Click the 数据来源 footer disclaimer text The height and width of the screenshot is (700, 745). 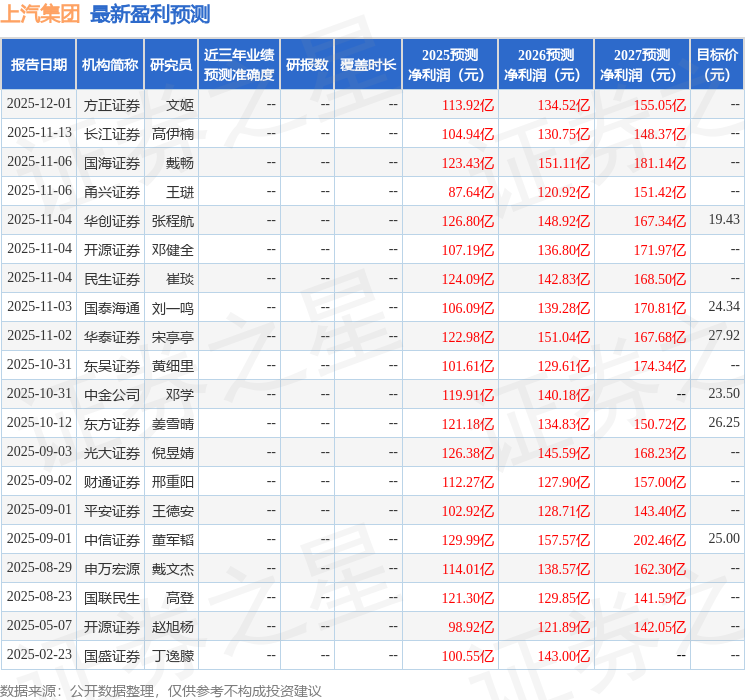[x=161, y=690]
